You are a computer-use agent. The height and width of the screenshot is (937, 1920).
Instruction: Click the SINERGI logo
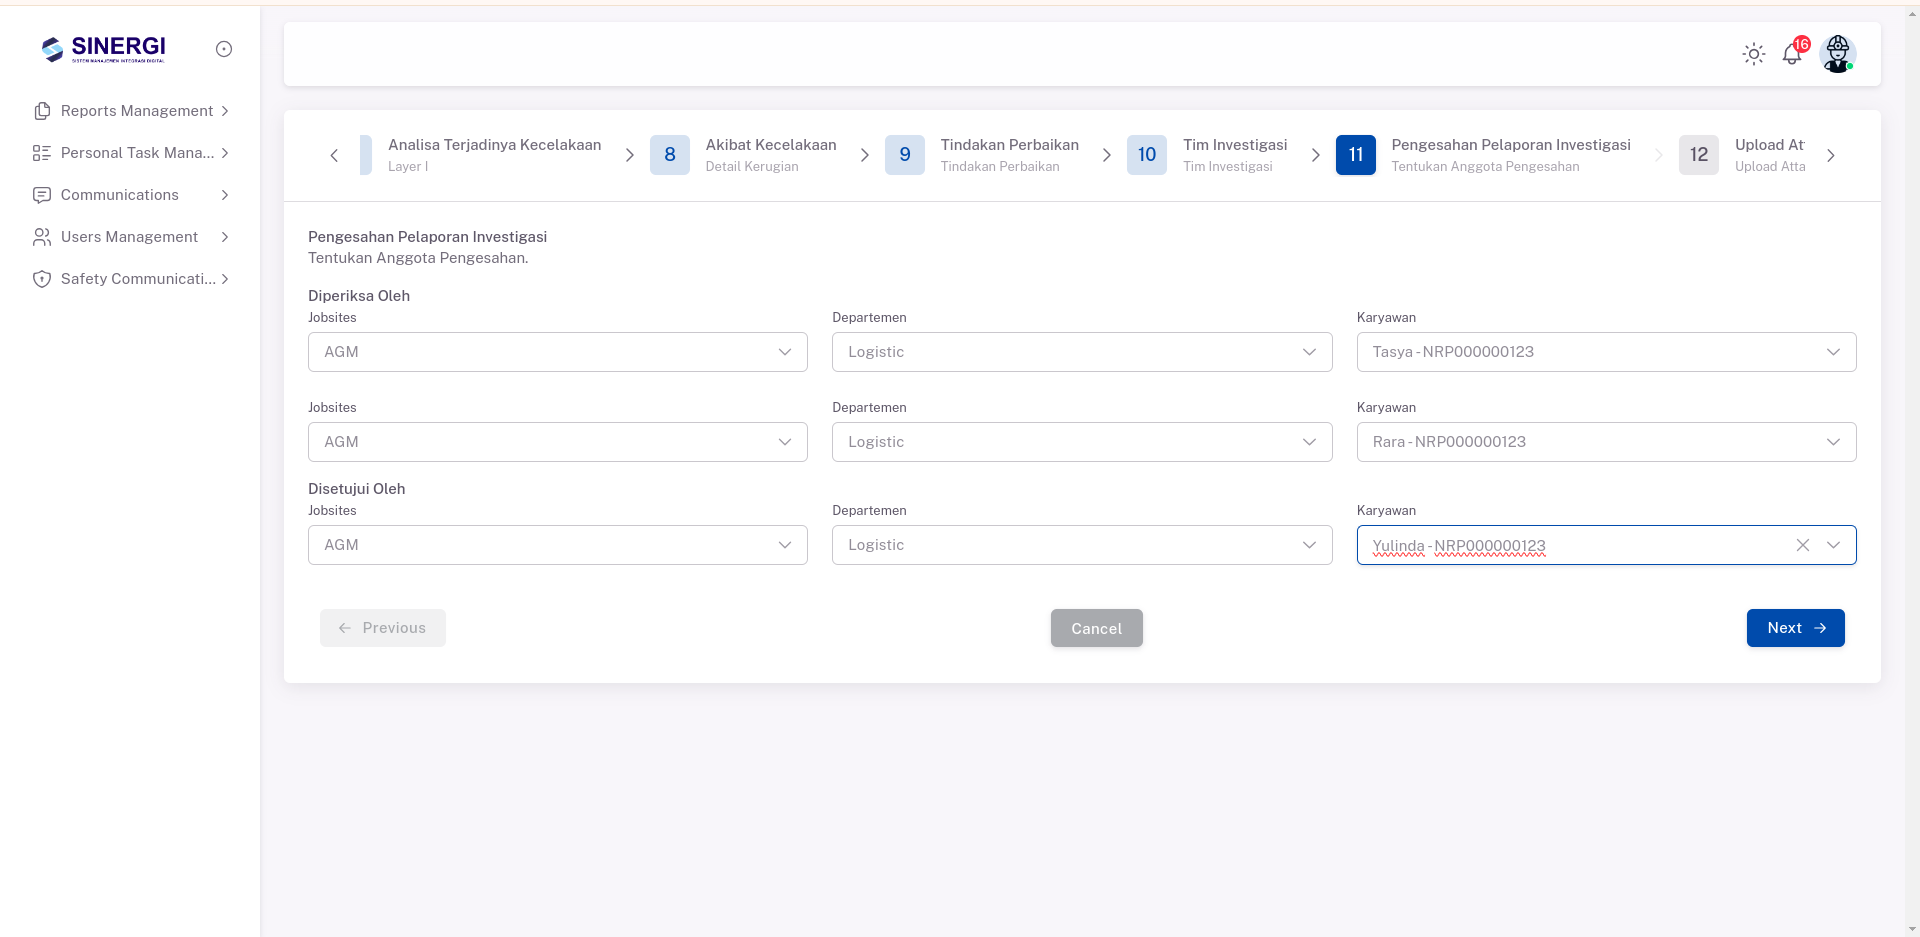point(104,49)
